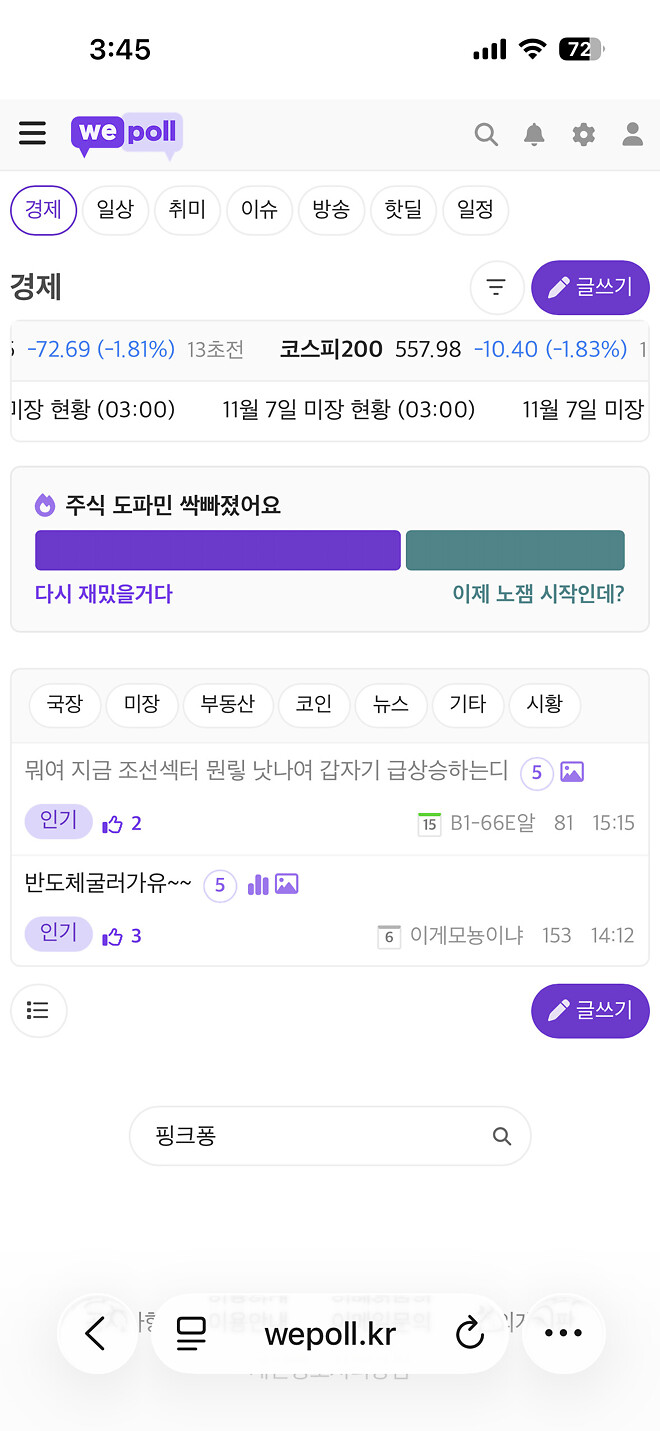This screenshot has height=1431, width=660.
Task: Open the filter/sort icon beside 경제 heading
Action: [x=497, y=287]
